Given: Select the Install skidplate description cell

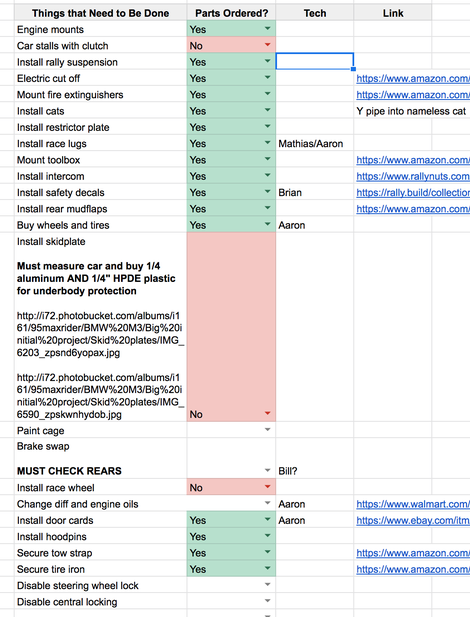Looking at the screenshot, I should [x=100, y=327].
